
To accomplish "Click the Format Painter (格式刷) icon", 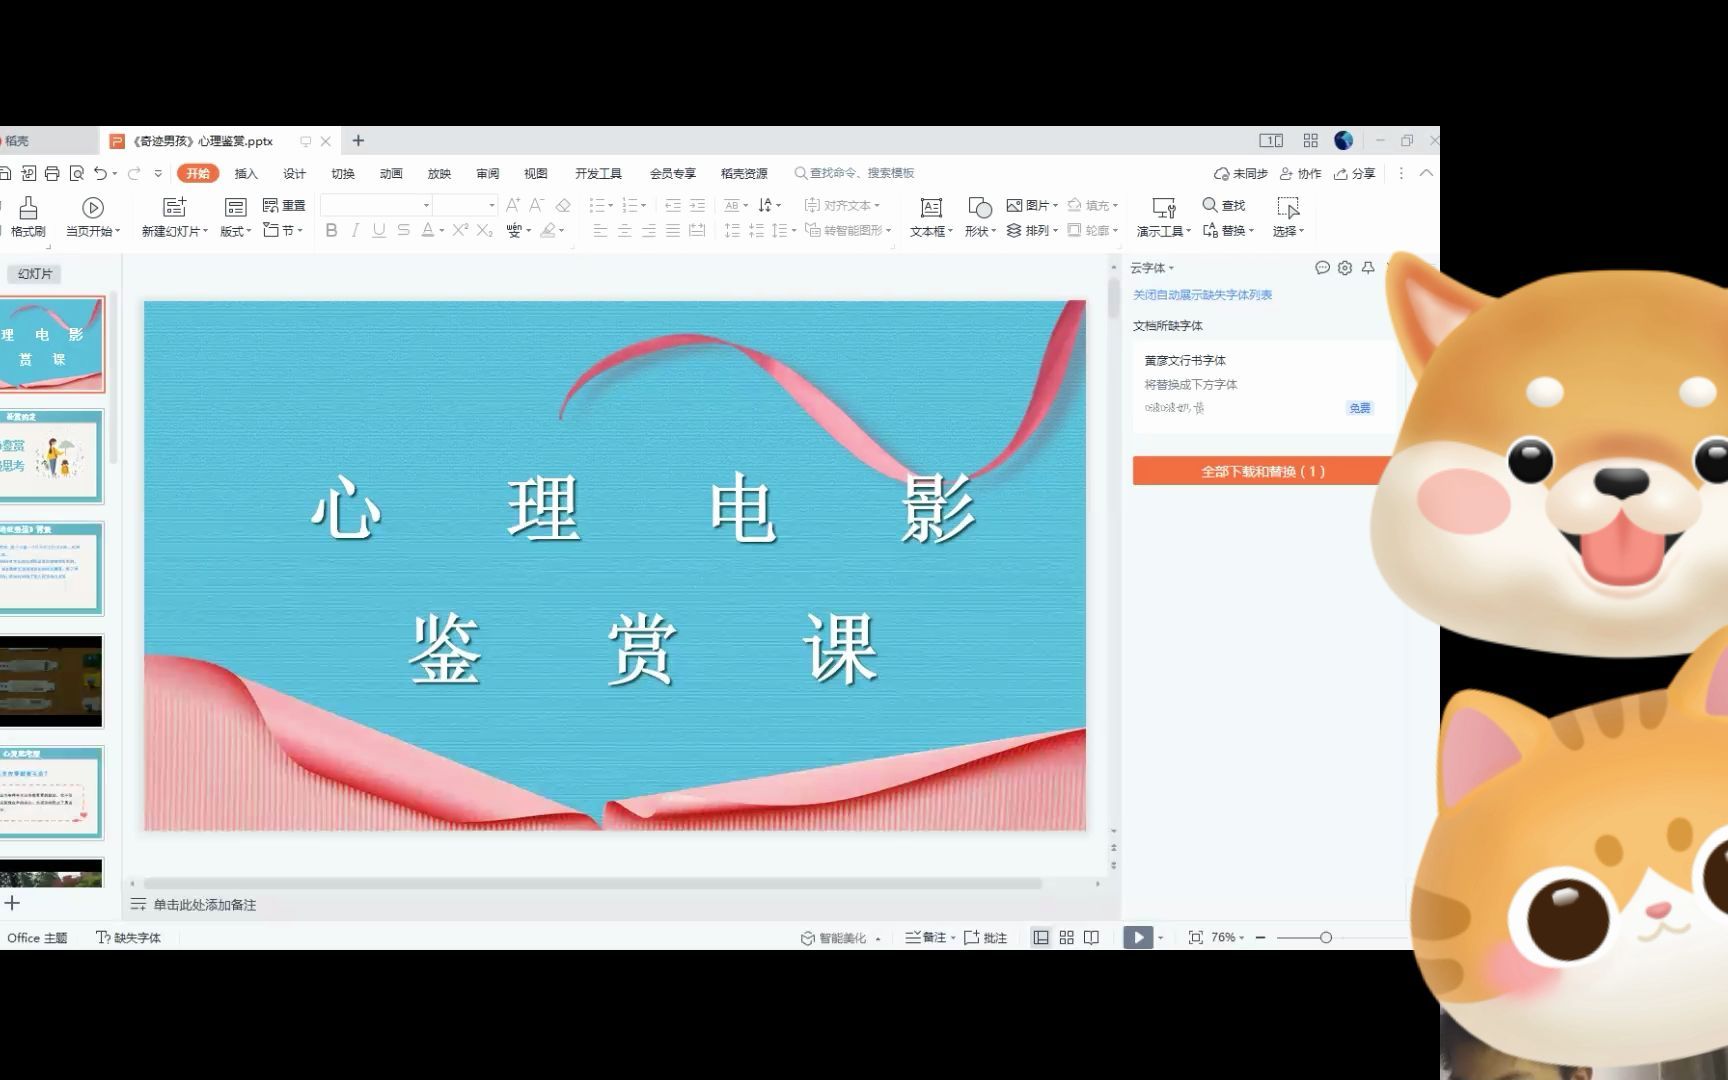I will (x=28, y=207).
